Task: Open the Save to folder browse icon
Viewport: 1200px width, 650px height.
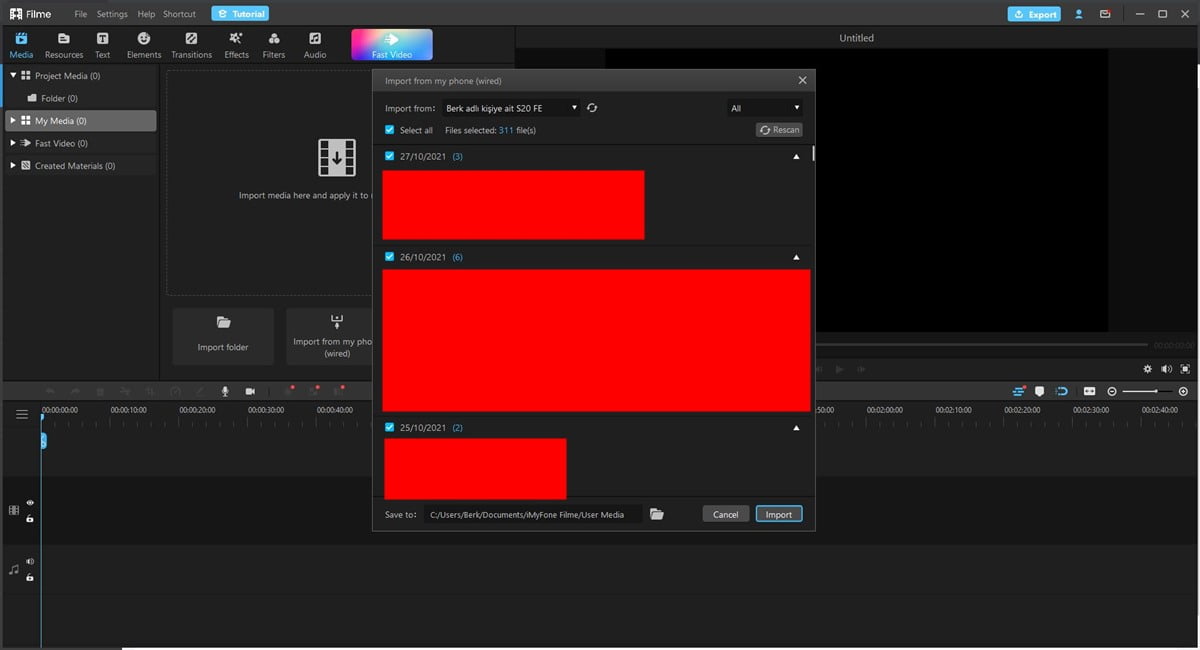Action: 657,514
